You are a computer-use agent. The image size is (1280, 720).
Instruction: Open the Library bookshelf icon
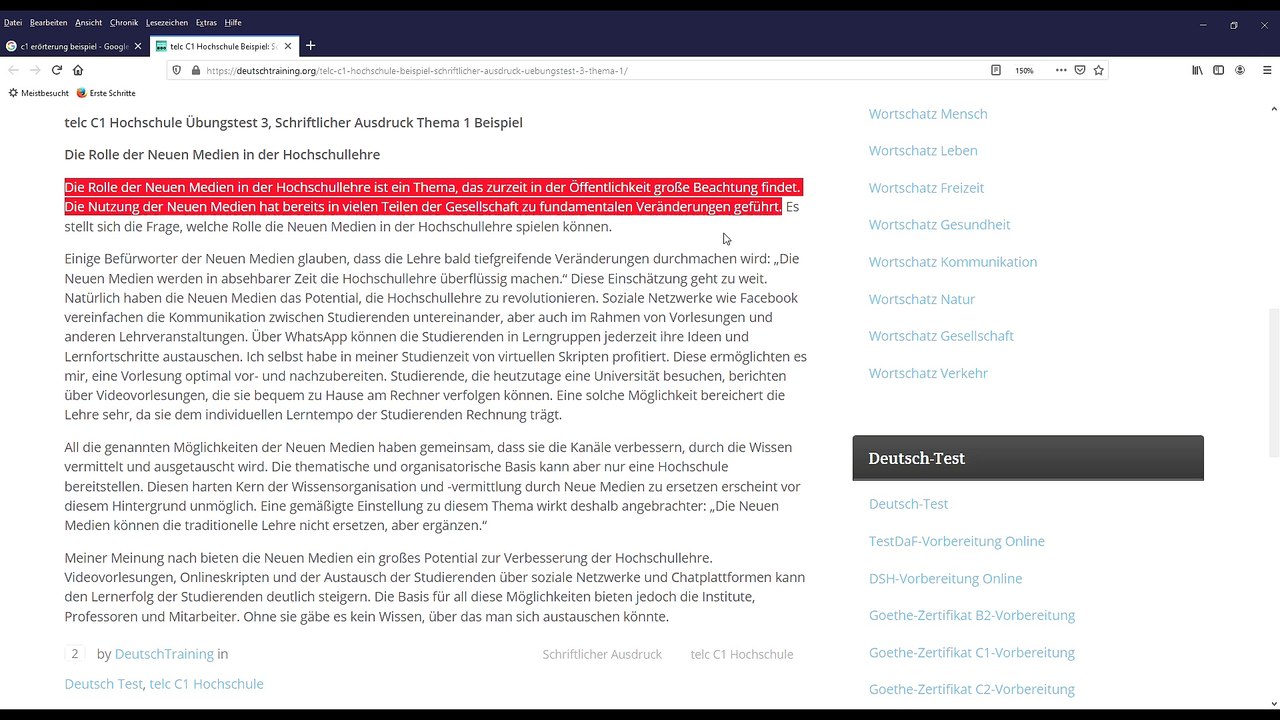pyautogui.click(x=1197, y=70)
